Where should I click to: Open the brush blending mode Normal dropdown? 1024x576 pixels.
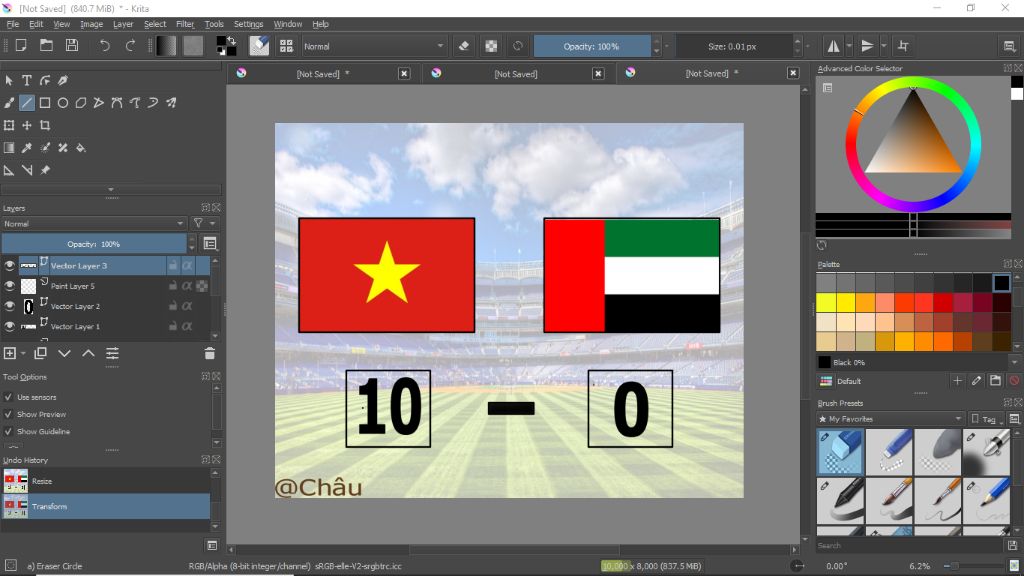[374, 46]
